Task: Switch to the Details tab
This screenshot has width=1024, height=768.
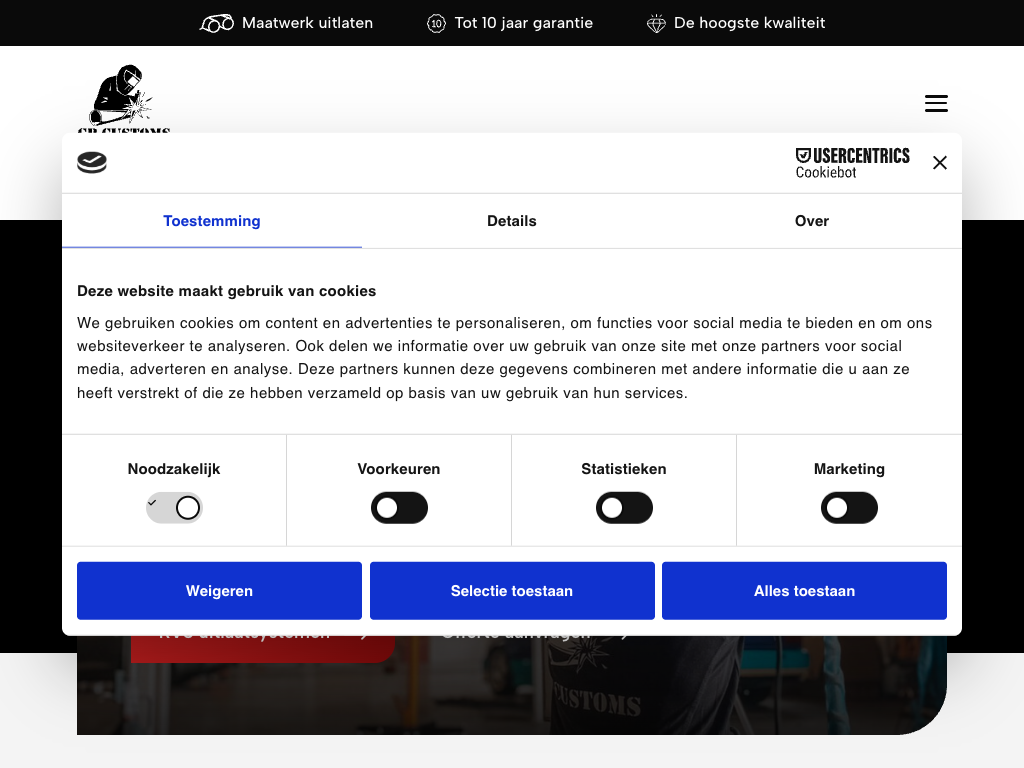Action: click(x=511, y=221)
